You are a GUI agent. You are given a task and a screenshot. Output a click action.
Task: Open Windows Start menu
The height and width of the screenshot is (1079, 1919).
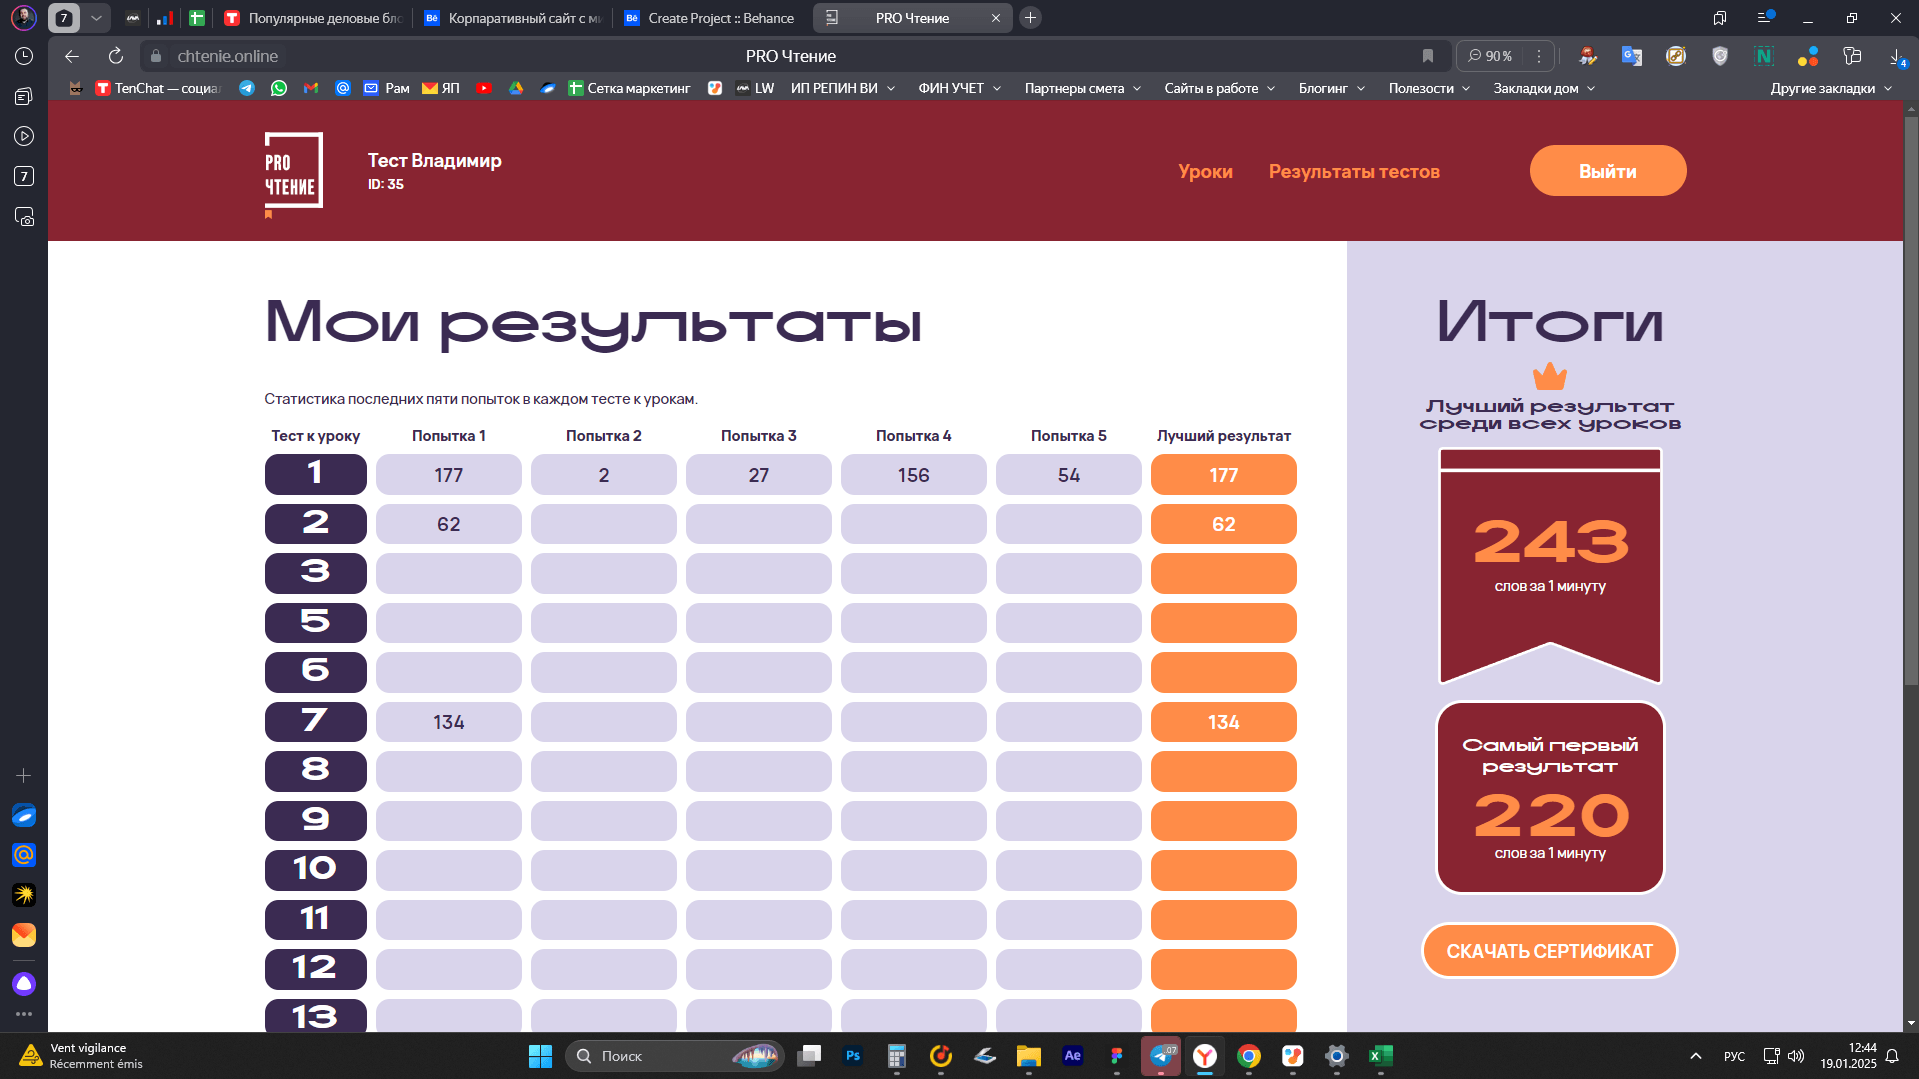pyautogui.click(x=540, y=1056)
